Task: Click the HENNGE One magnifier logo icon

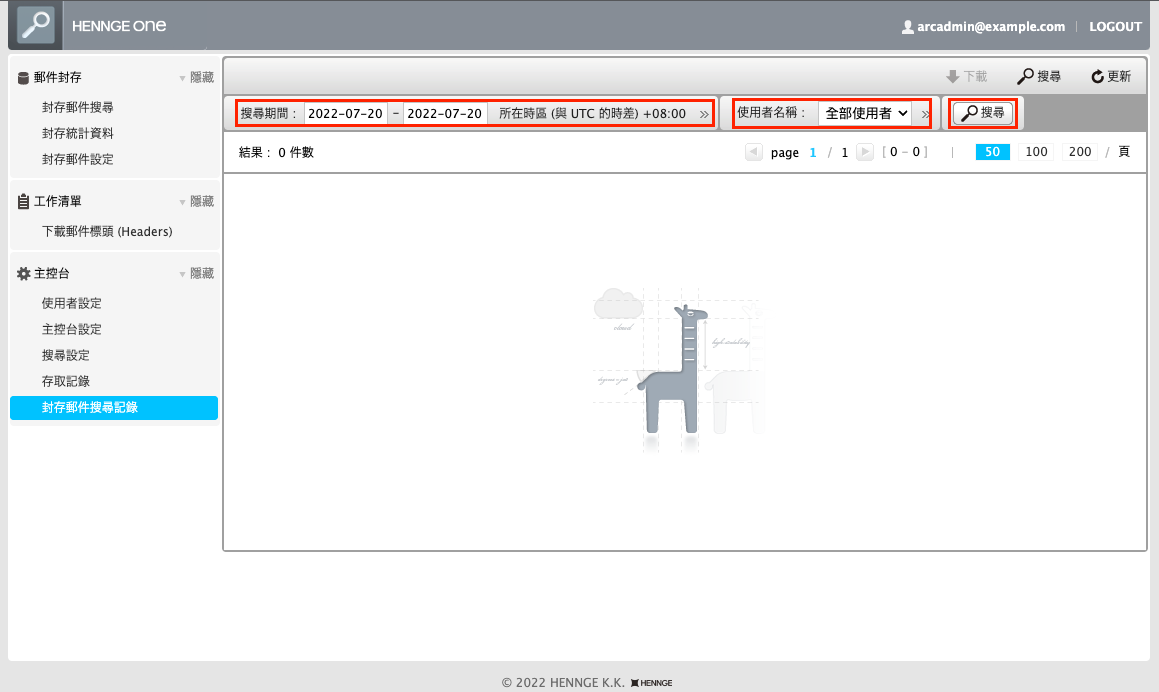Action: click(x=36, y=25)
